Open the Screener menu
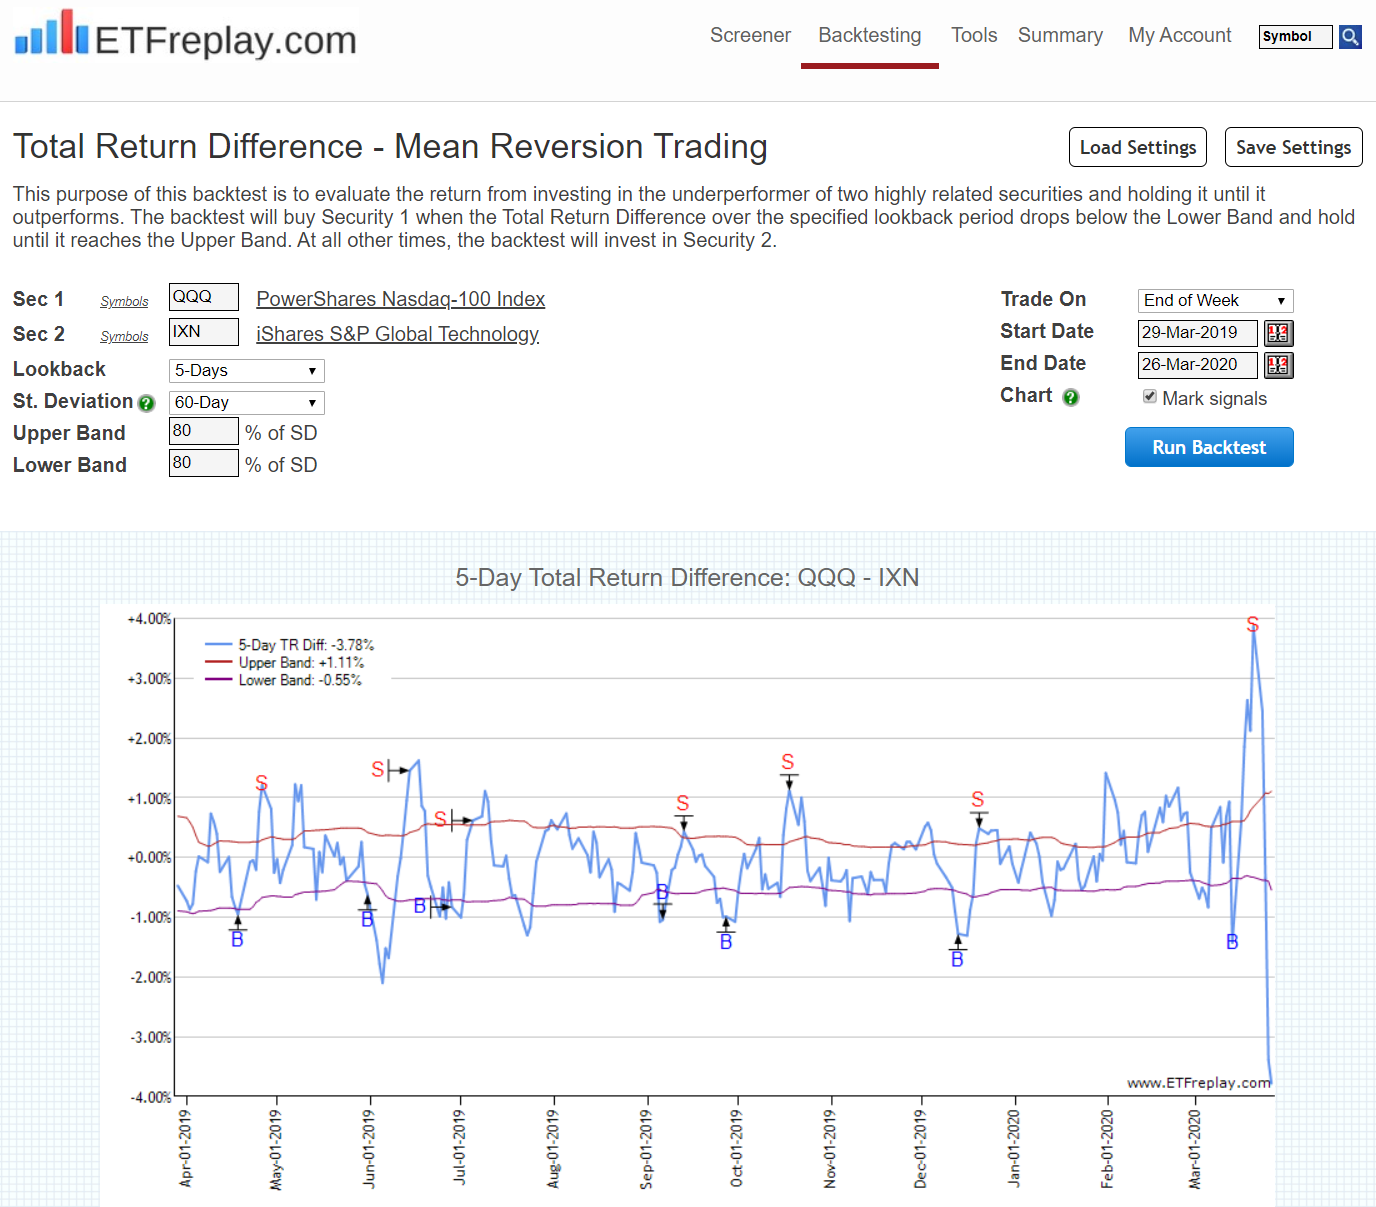The width and height of the screenshot is (1376, 1207). [x=750, y=35]
